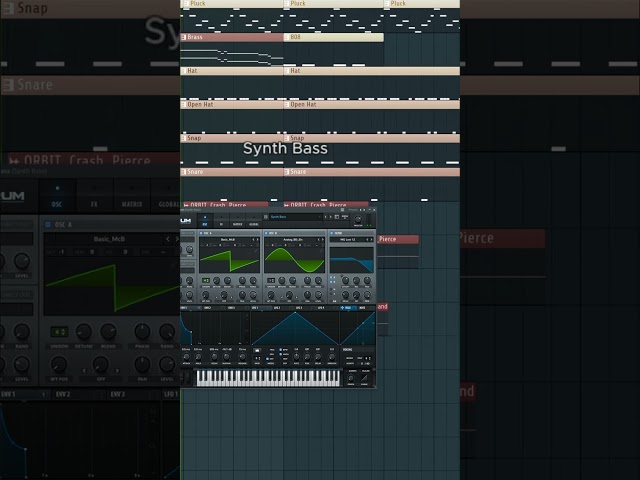The height and width of the screenshot is (480, 640).
Task: Select the ENV 2 tab
Action: pyautogui.click(x=214, y=308)
